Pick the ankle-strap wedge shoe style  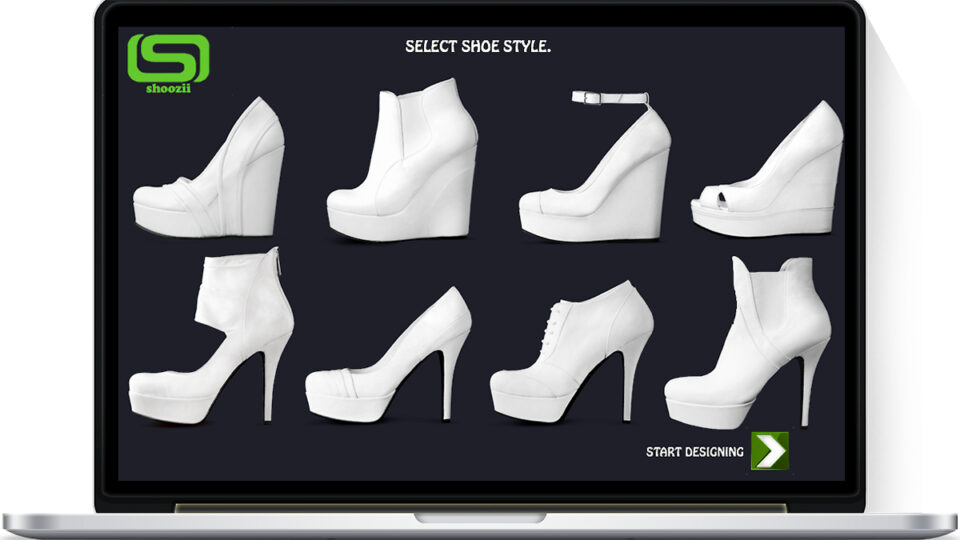595,165
